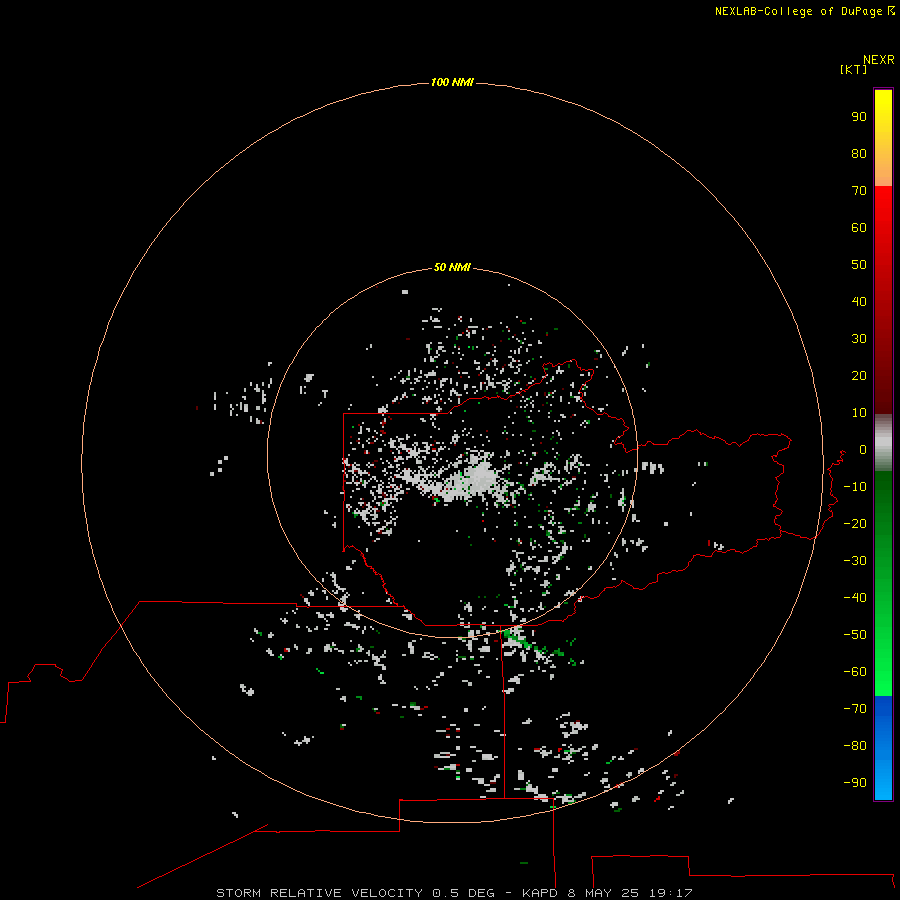Click the NEXR legend heading
The height and width of the screenshot is (900, 900).
tap(878, 59)
